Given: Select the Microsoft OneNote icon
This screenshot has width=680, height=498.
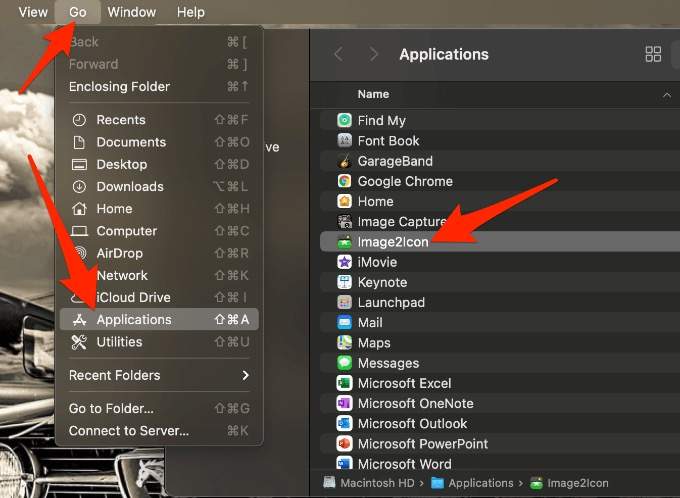Looking at the screenshot, I should click(344, 403).
